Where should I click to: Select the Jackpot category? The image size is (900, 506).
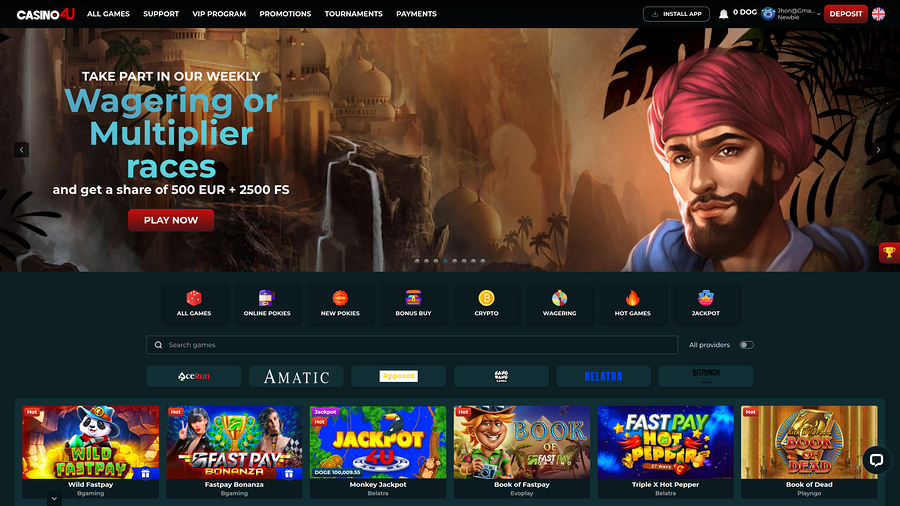point(705,303)
